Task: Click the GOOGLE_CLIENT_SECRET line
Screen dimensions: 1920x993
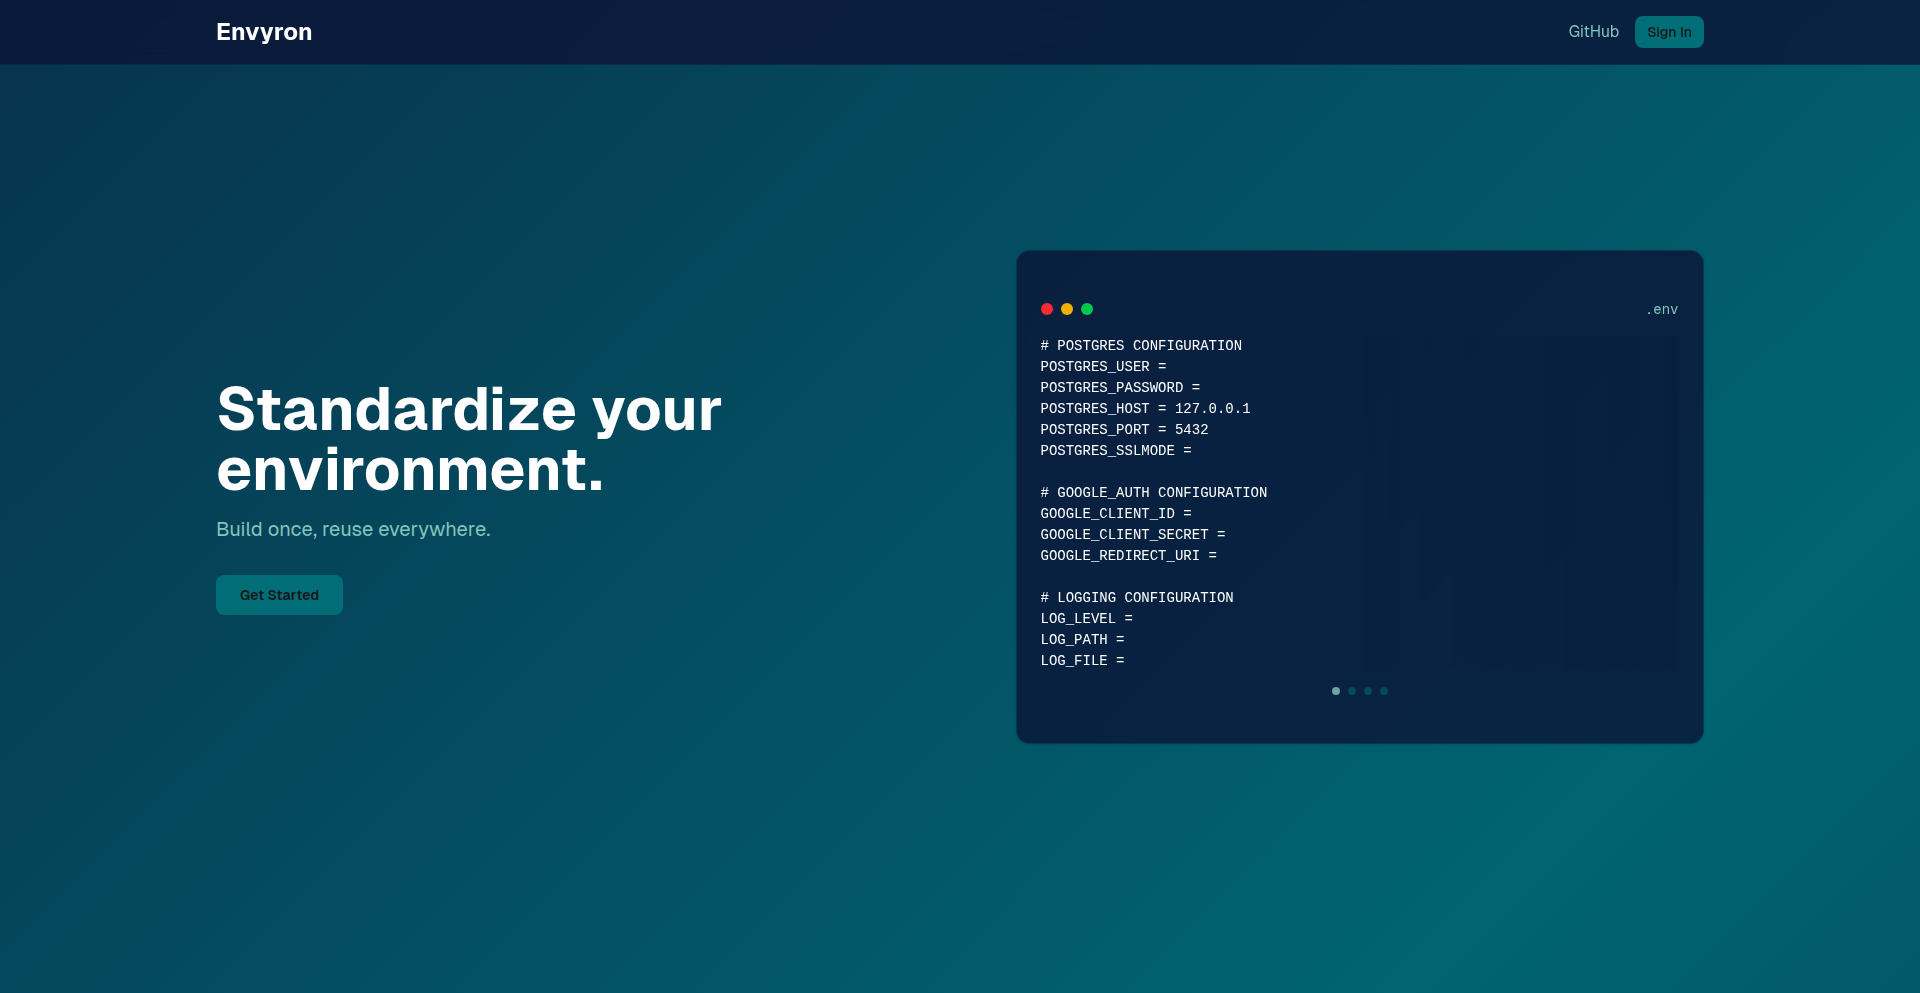Action: (1133, 535)
